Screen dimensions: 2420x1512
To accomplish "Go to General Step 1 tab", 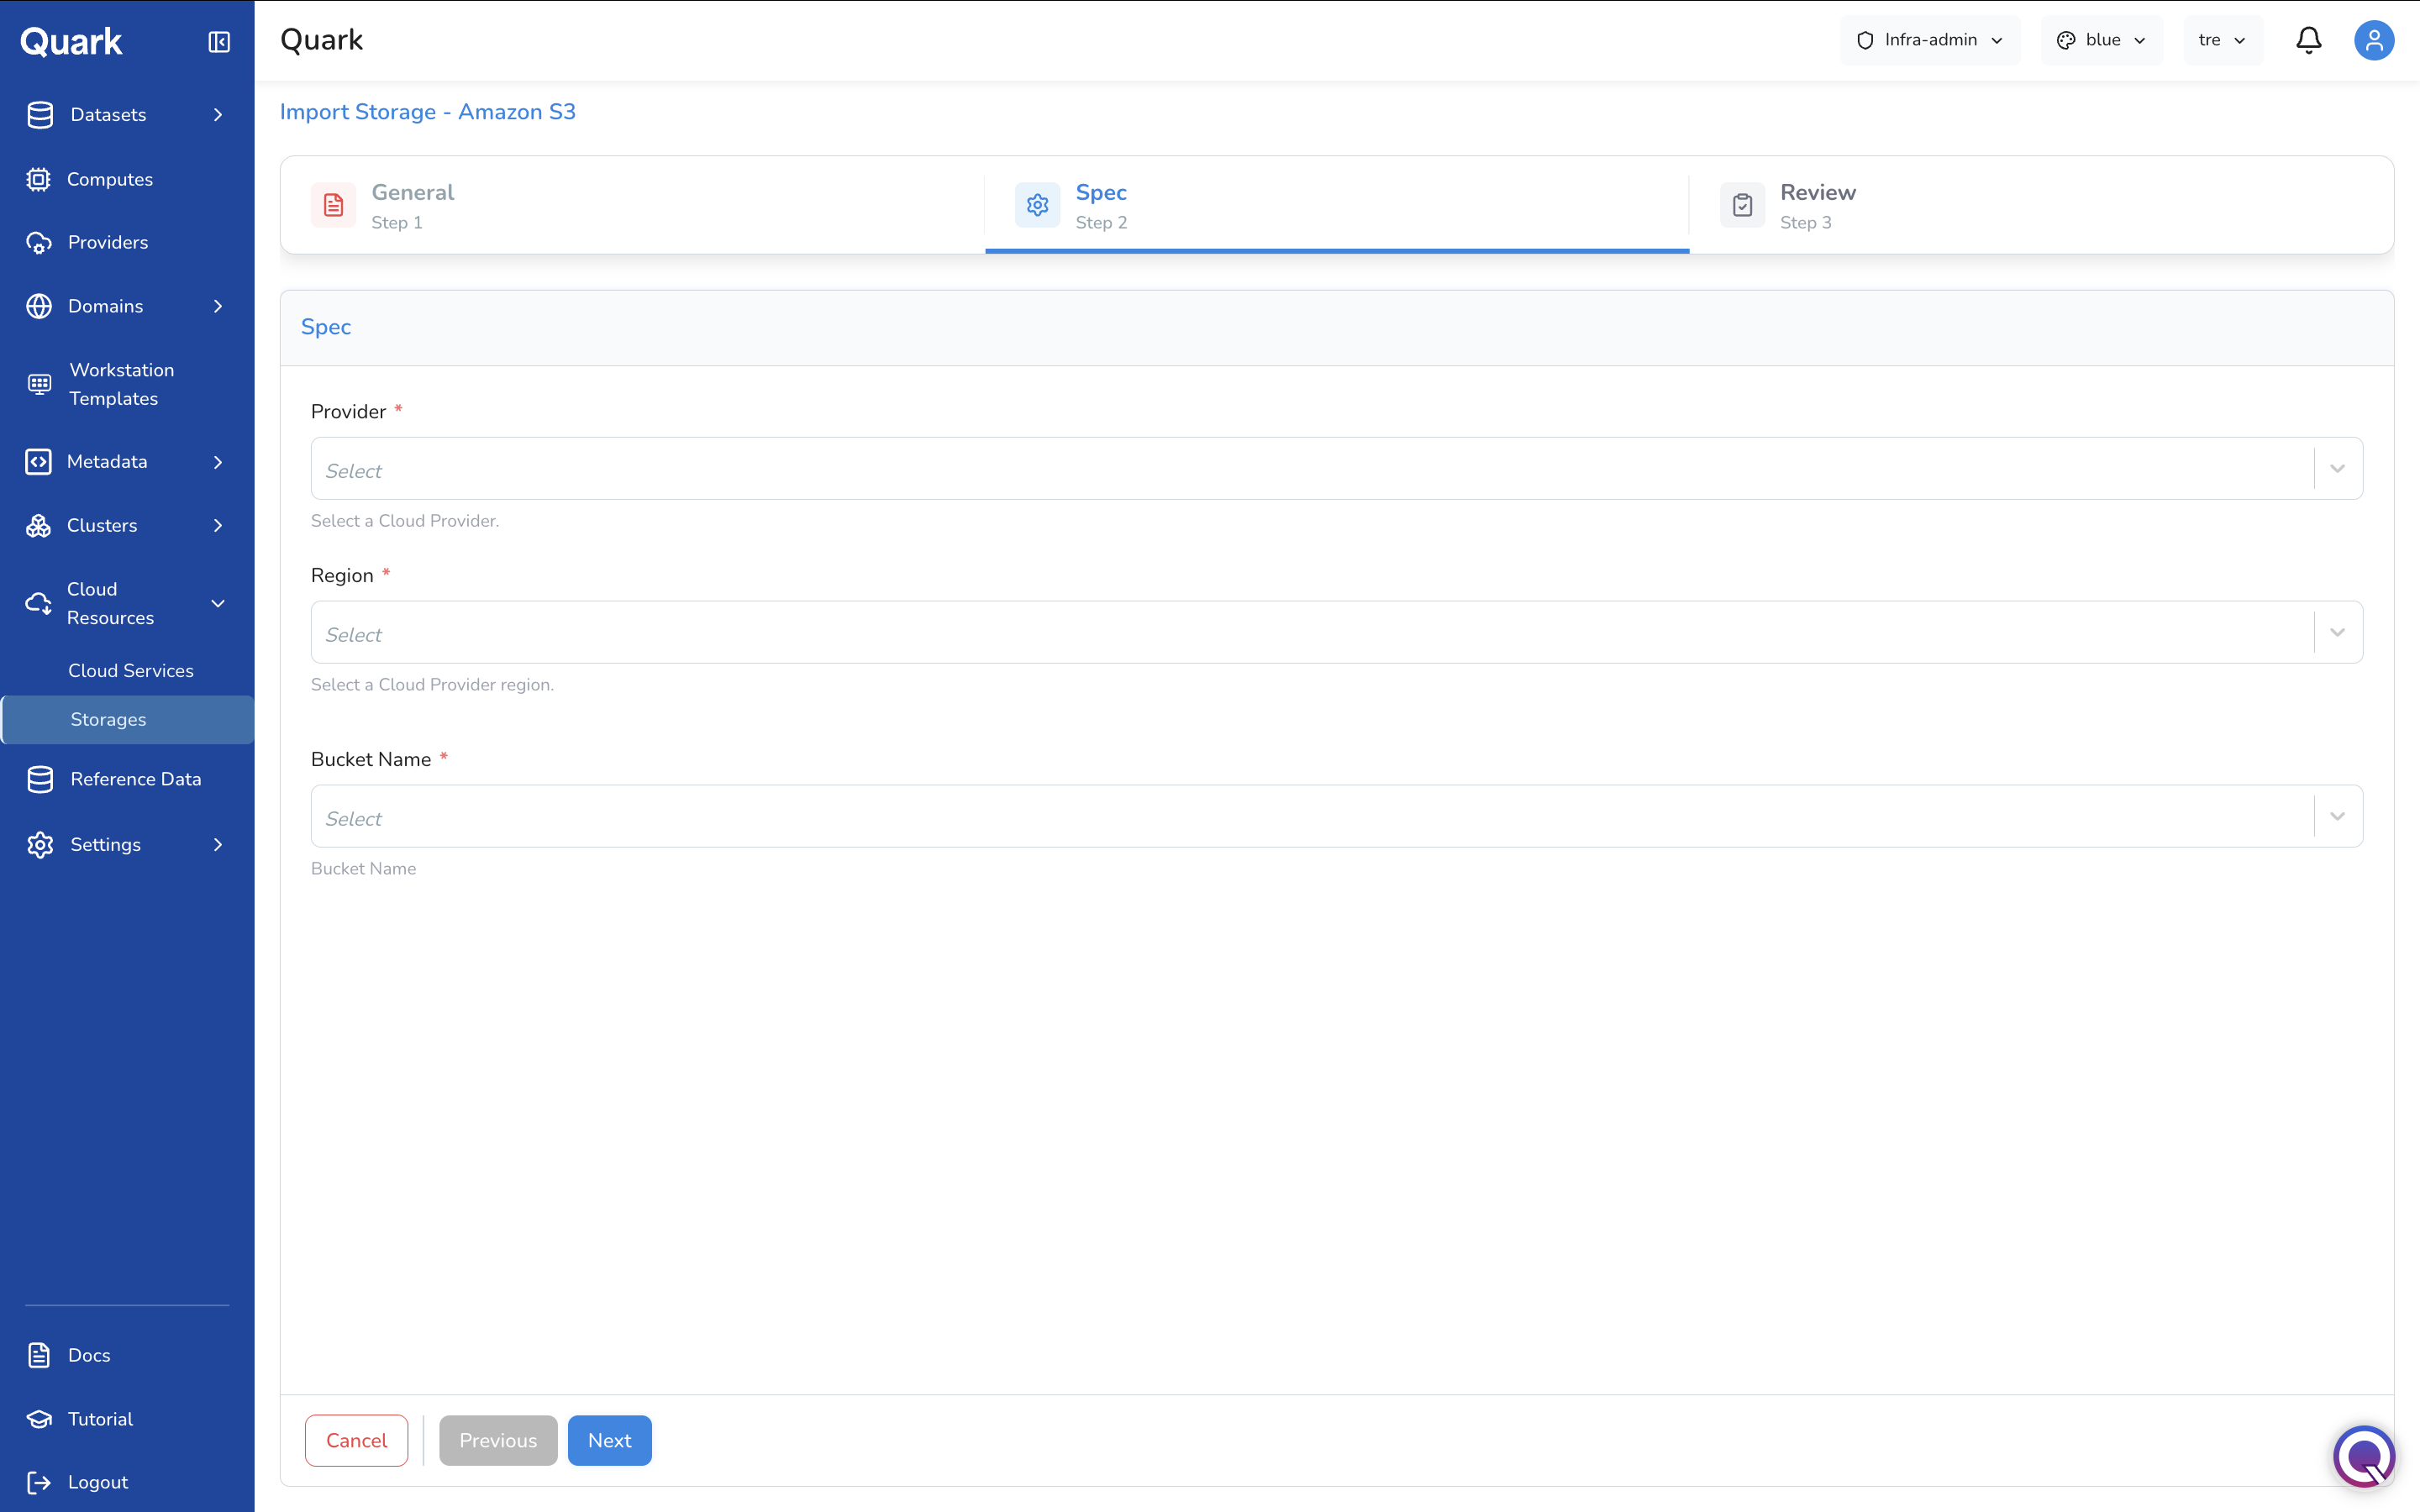I will pos(633,205).
